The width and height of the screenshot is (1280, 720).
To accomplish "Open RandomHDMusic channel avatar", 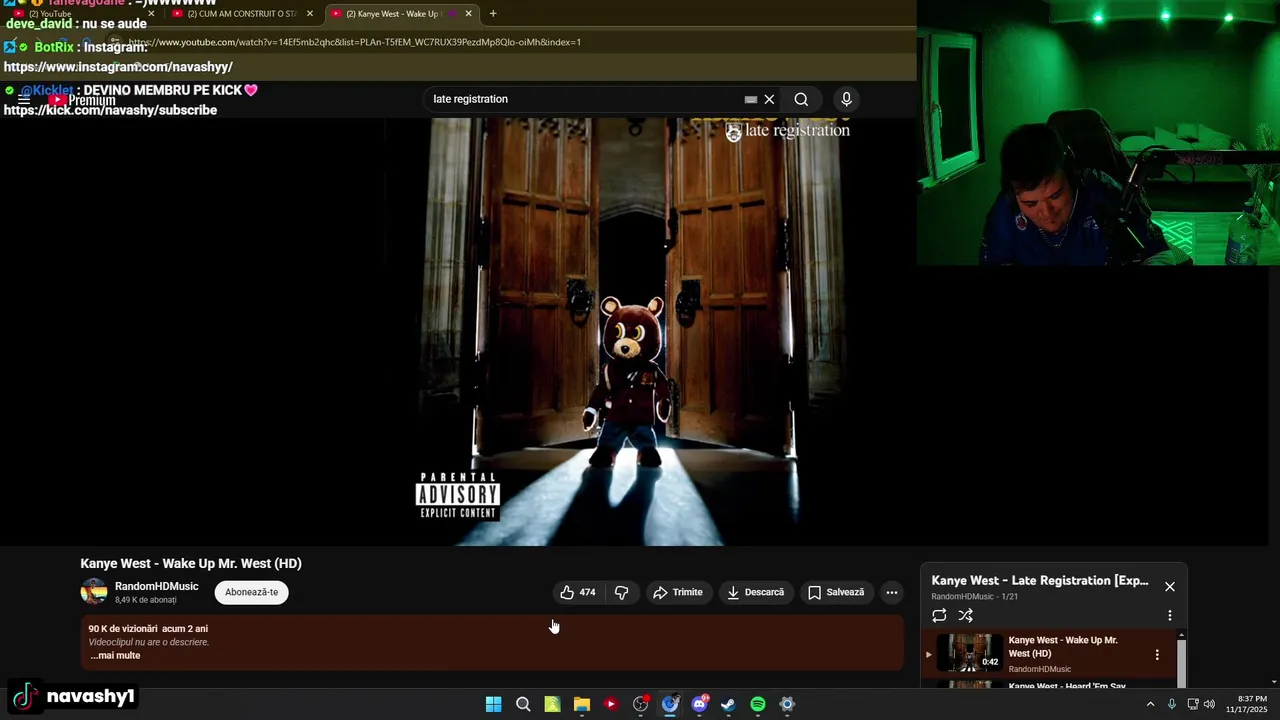I will point(94,592).
